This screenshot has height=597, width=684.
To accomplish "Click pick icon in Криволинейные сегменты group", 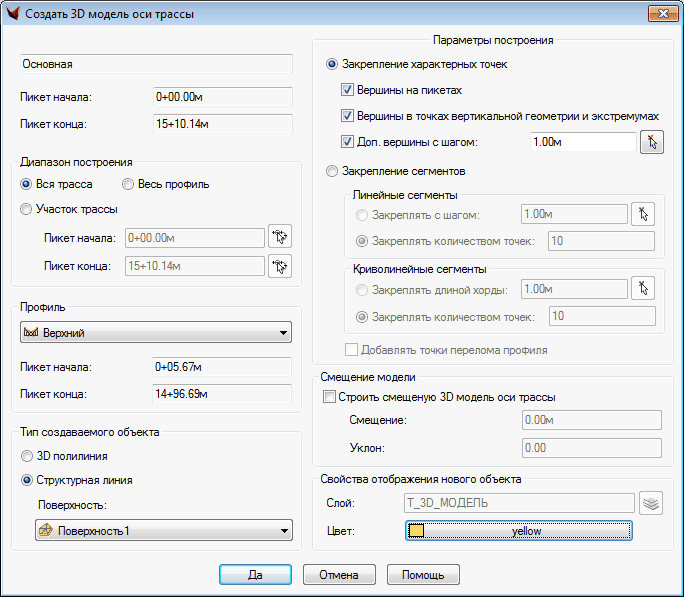I will tap(643, 288).
